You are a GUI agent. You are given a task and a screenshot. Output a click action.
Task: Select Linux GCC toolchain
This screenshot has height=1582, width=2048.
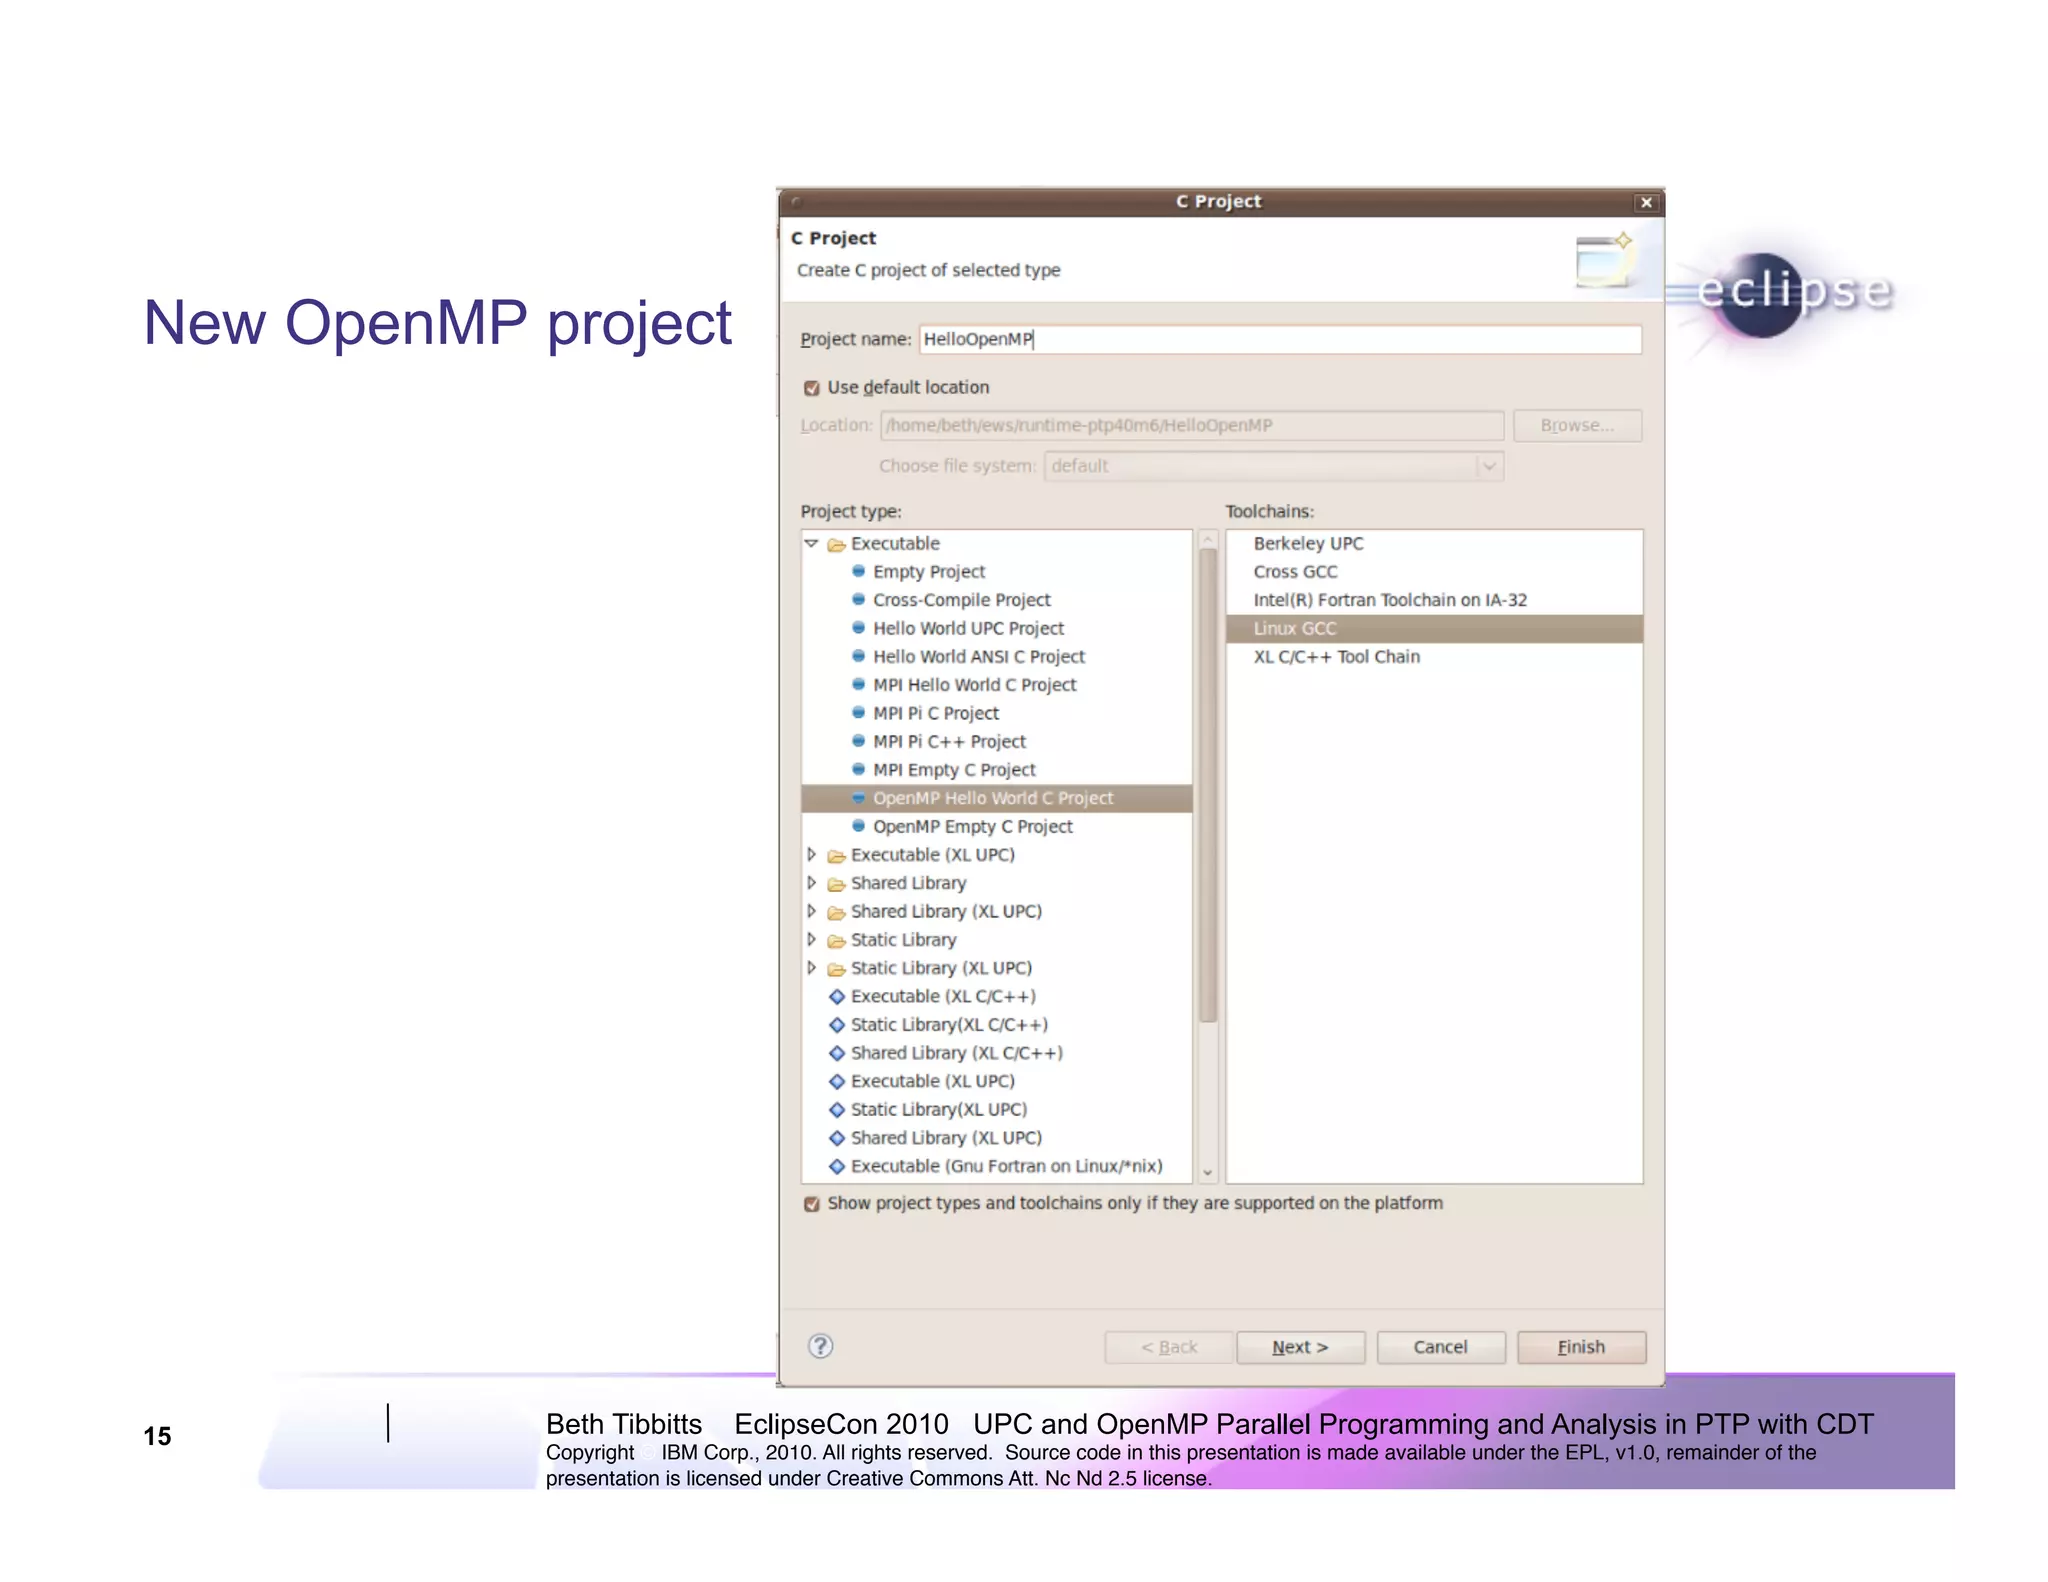[x=1434, y=628]
